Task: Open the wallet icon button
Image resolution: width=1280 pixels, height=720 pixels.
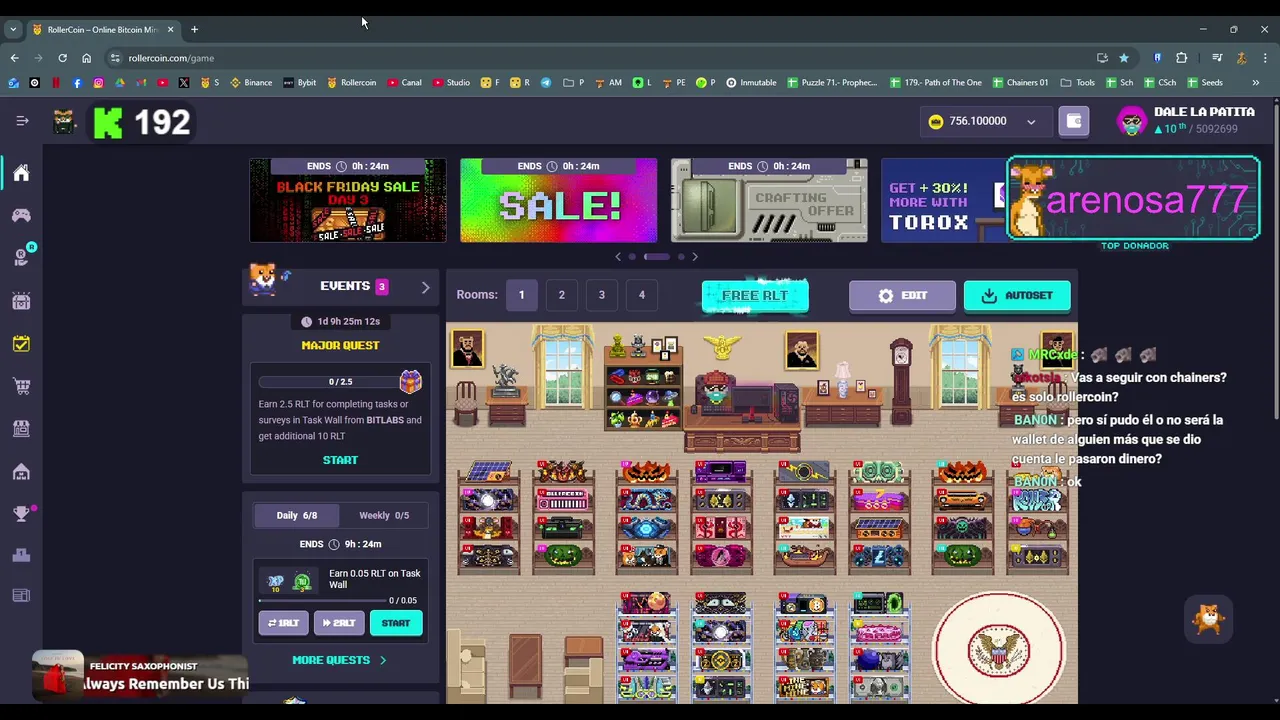Action: tap(1074, 121)
